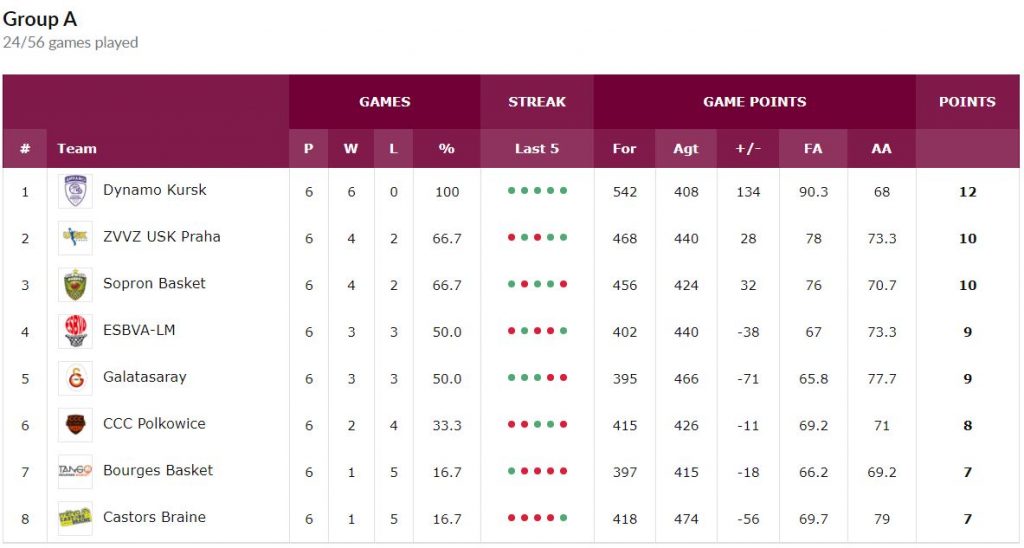This screenshot has height=548, width=1024.
Task: Click the Bourges Basket team logo
Action: (75, 471)
